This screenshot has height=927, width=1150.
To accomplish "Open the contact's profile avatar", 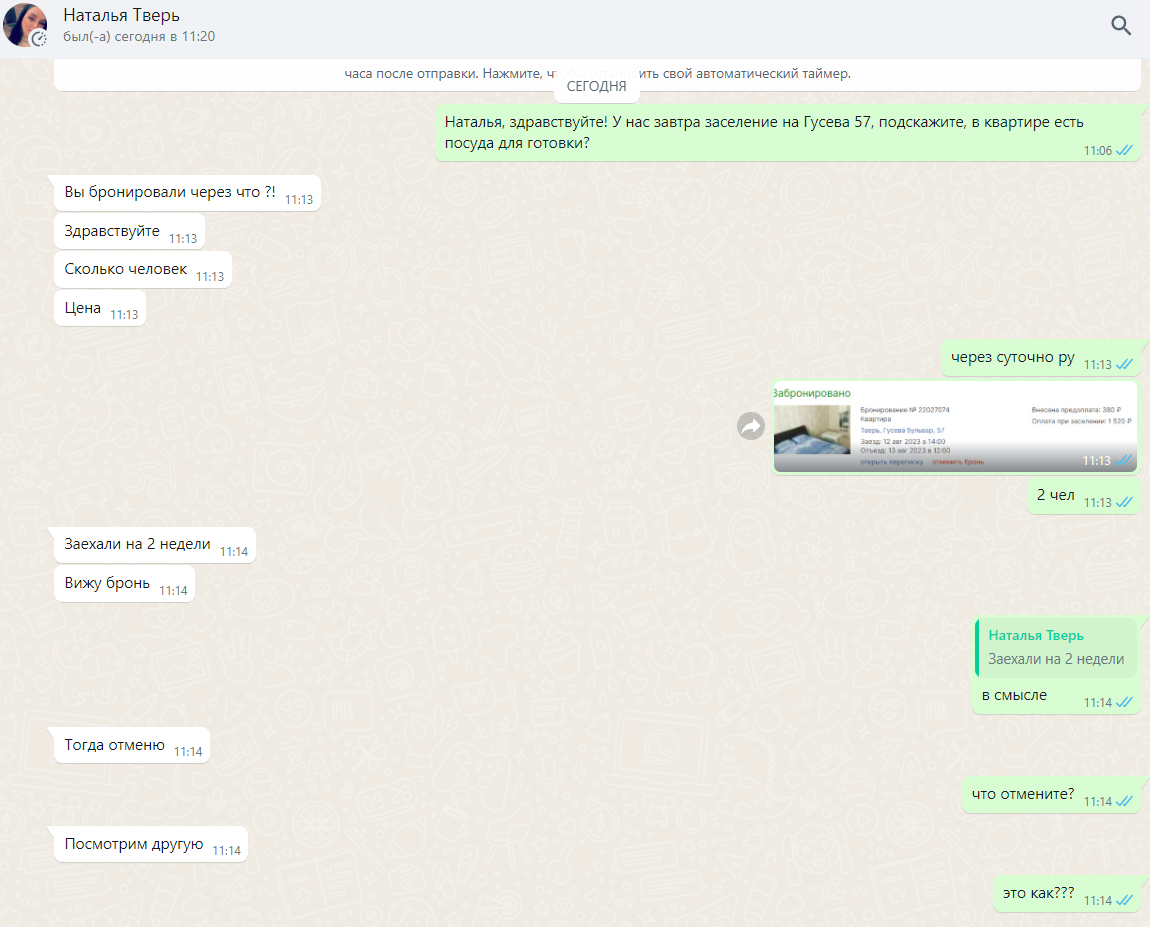I will [25, 24].
